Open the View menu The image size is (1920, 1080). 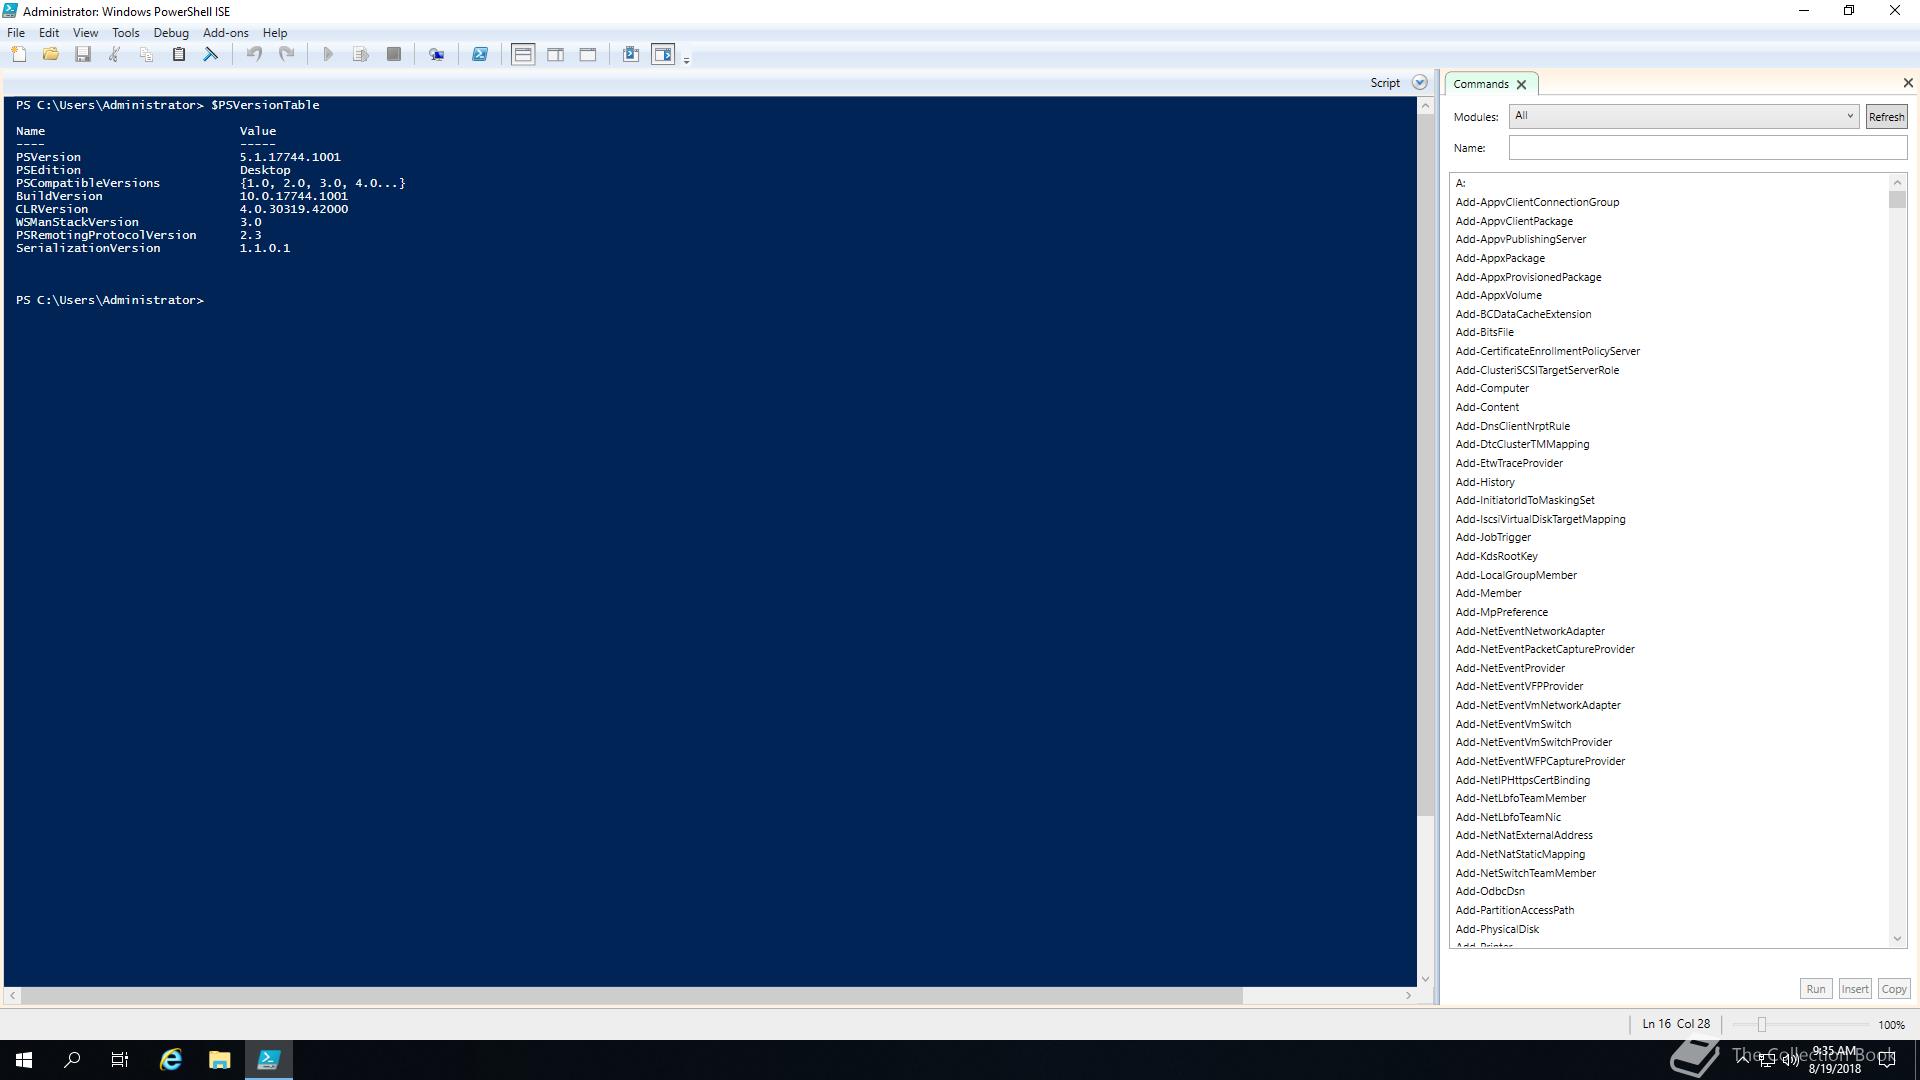(x=85, y=33)
